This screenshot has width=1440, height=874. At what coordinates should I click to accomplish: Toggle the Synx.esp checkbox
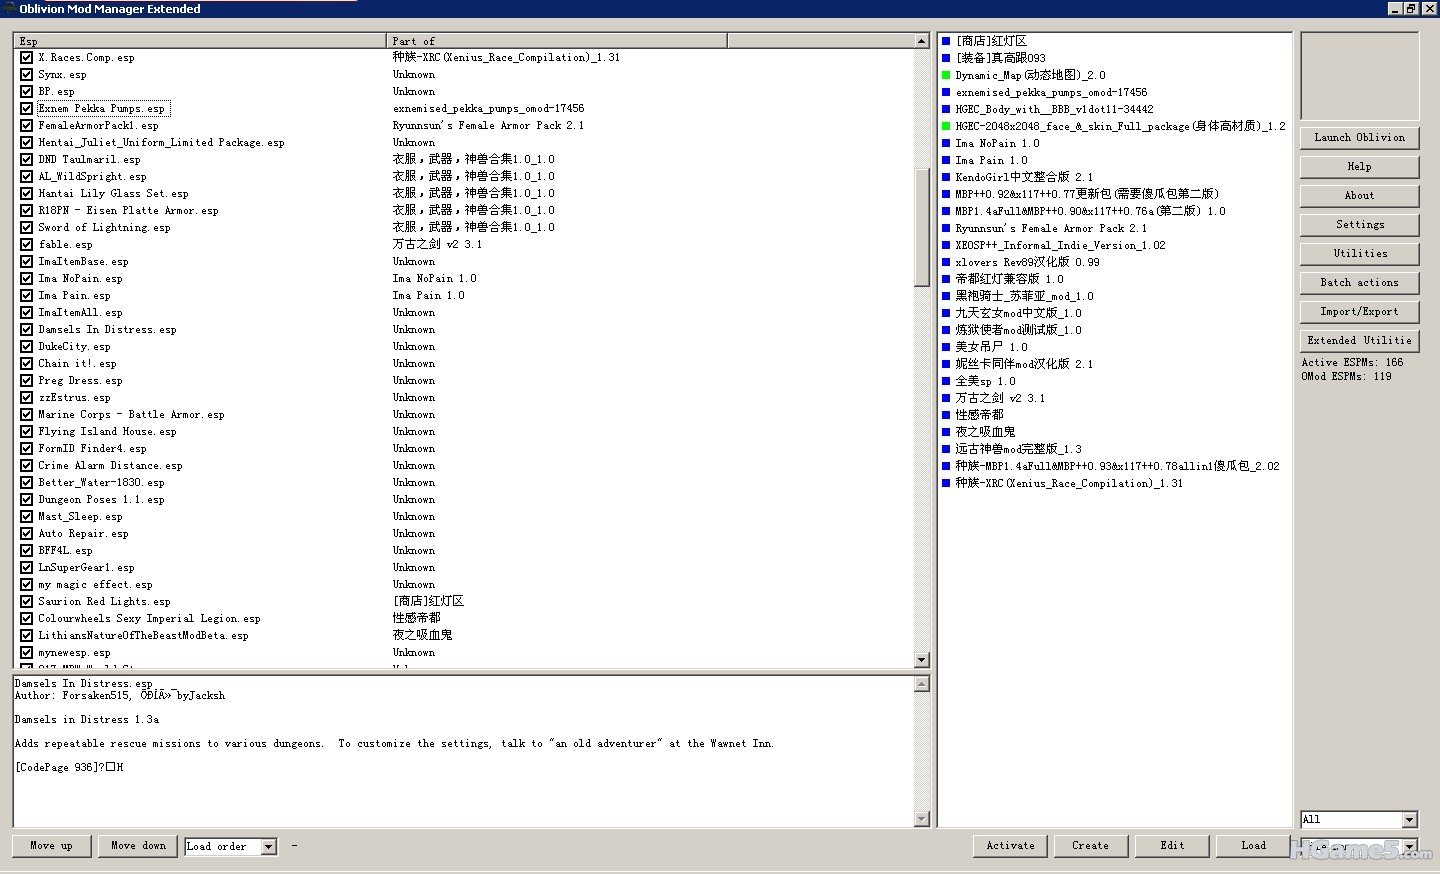pyautogui.click(x=26, y=75)
